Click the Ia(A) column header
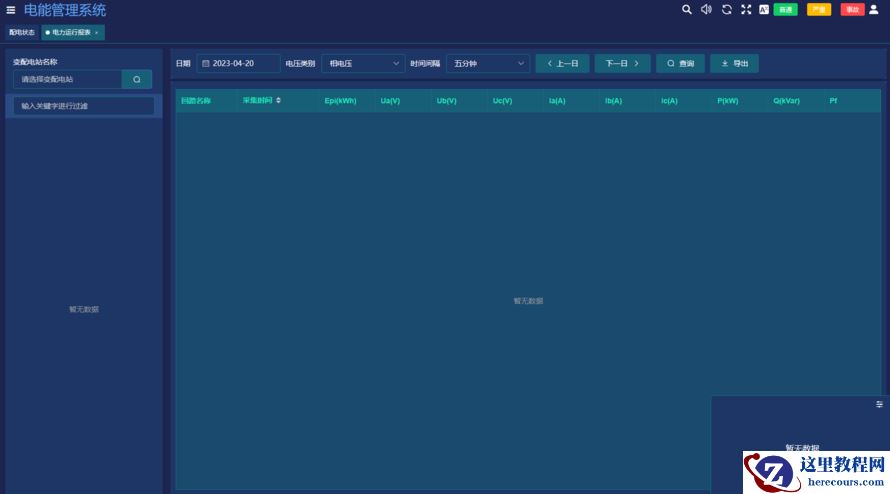Image resolution: width=890 pixels, height=494 pixels. 557,101
